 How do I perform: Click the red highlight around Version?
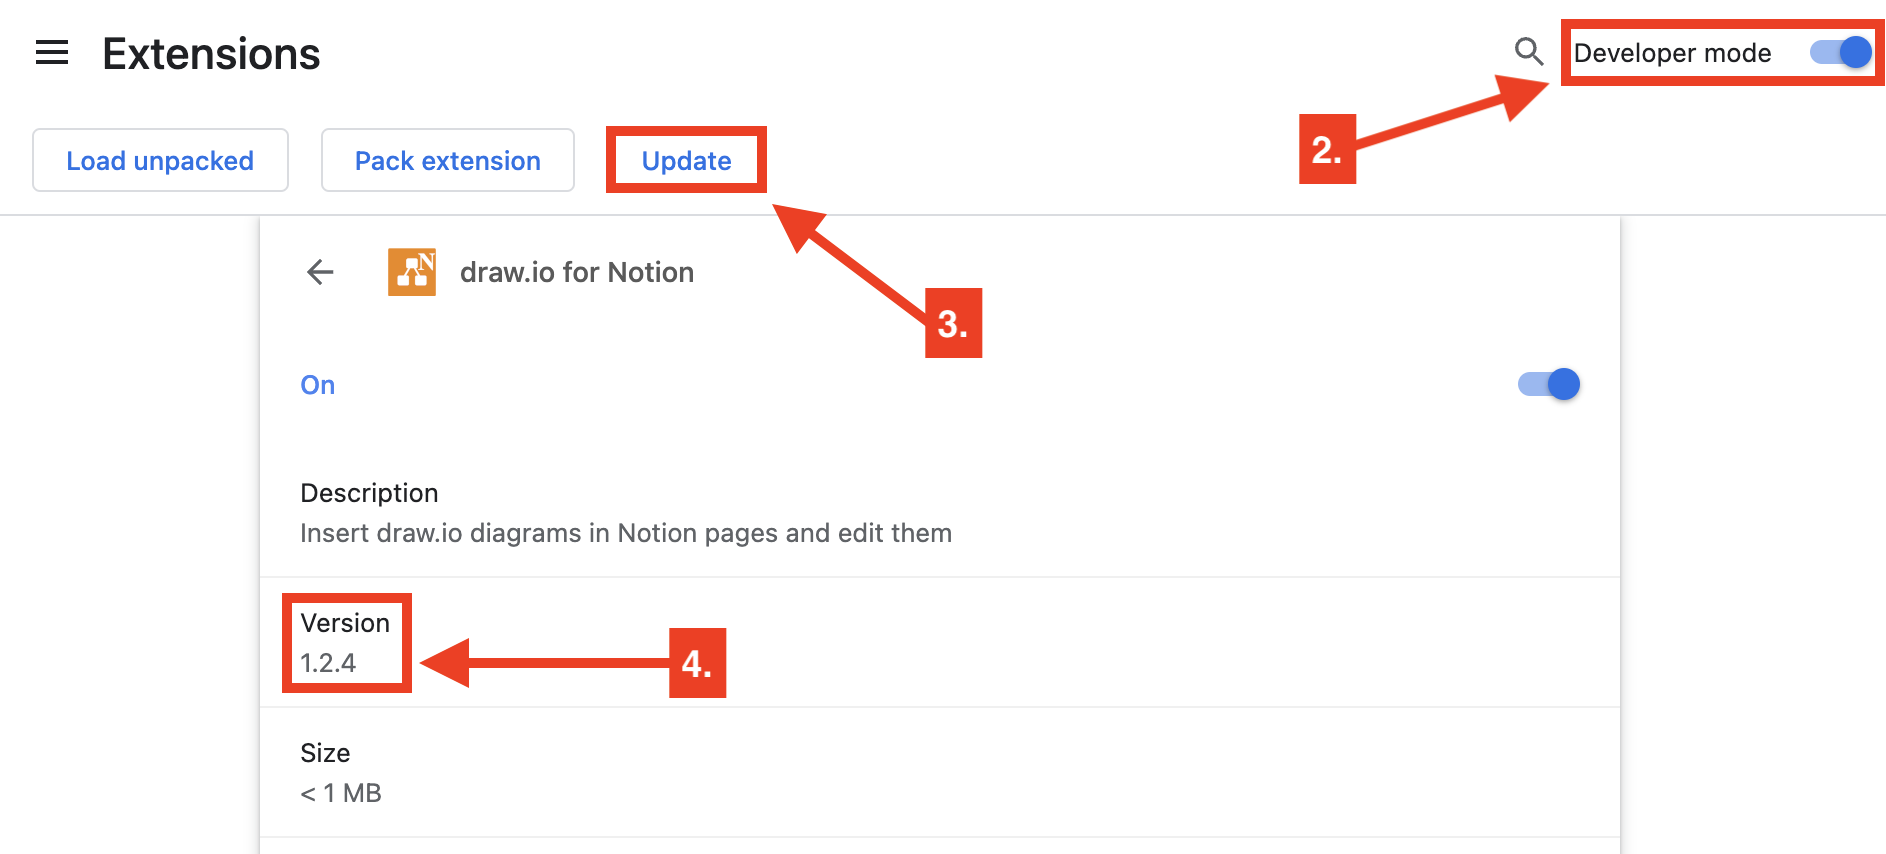tap(347, 597)
